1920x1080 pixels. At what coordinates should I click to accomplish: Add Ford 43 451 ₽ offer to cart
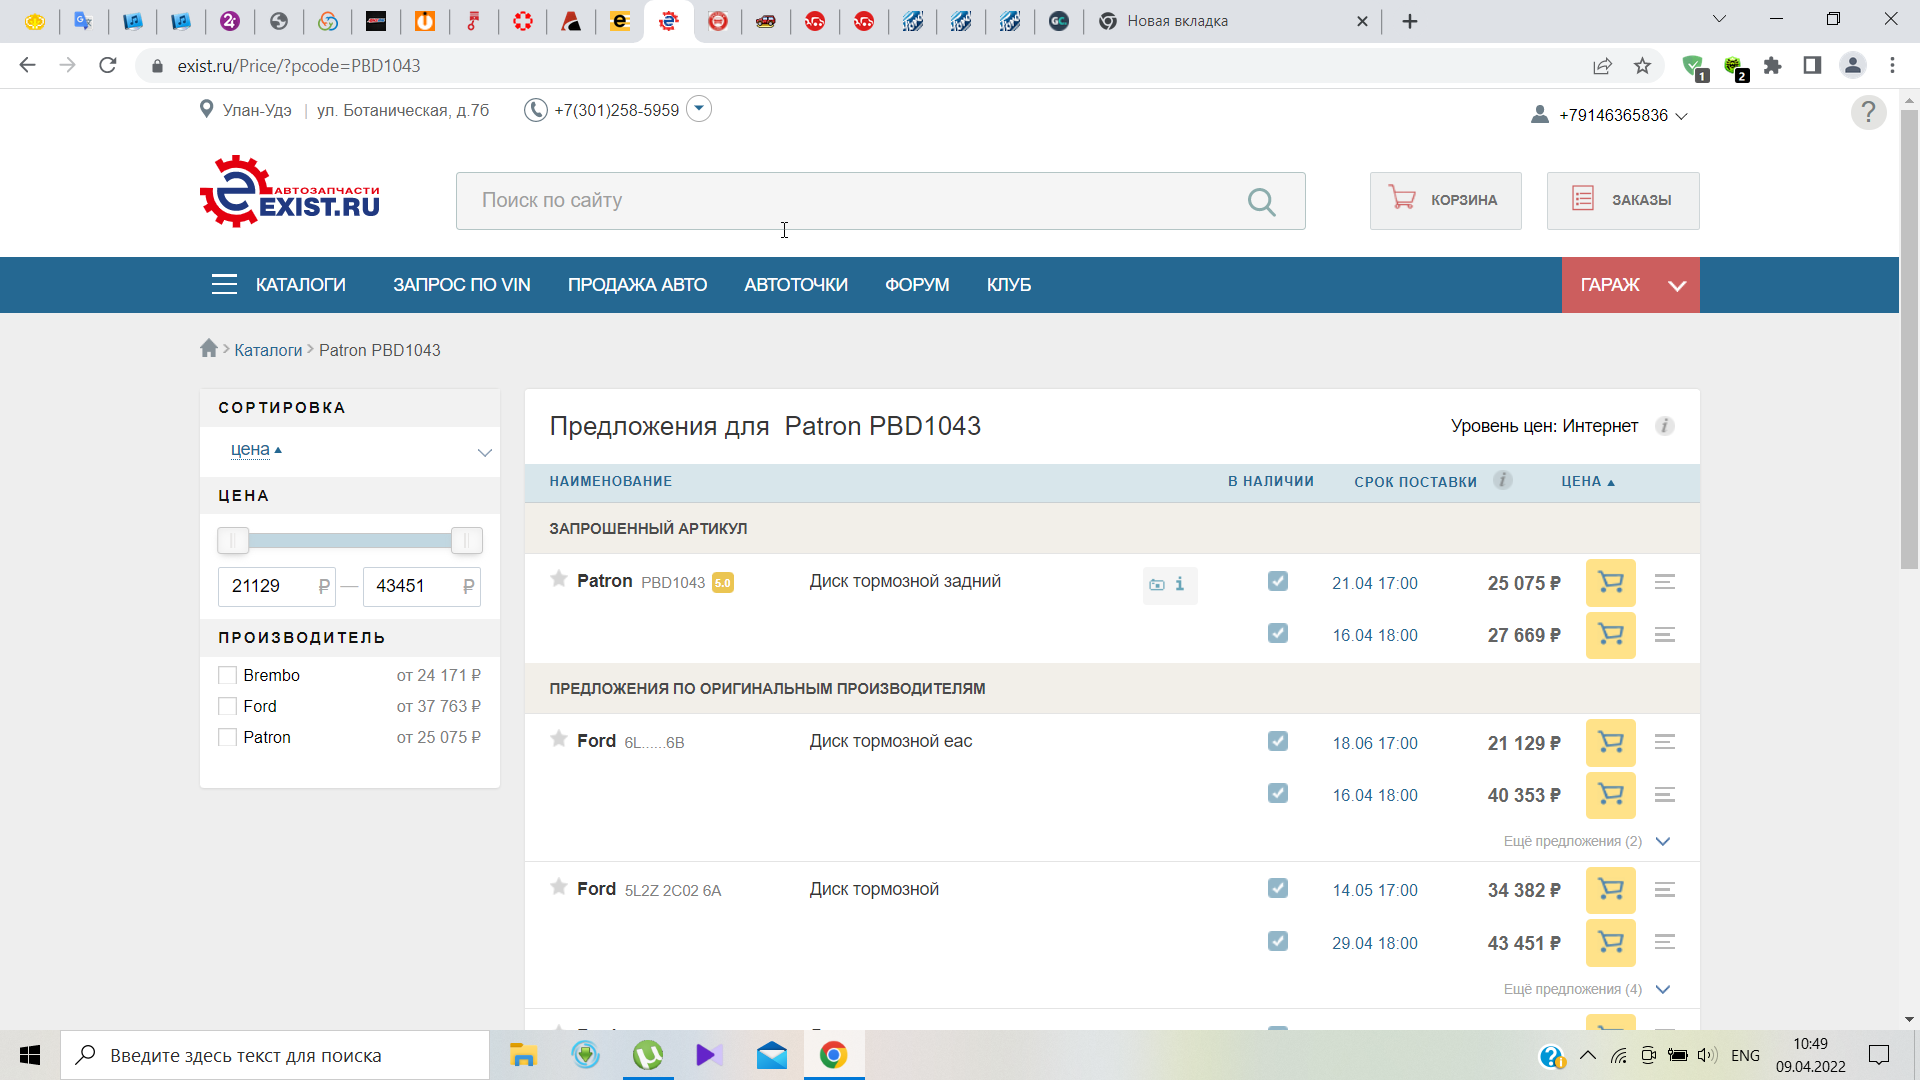[x=1610, y=943]
